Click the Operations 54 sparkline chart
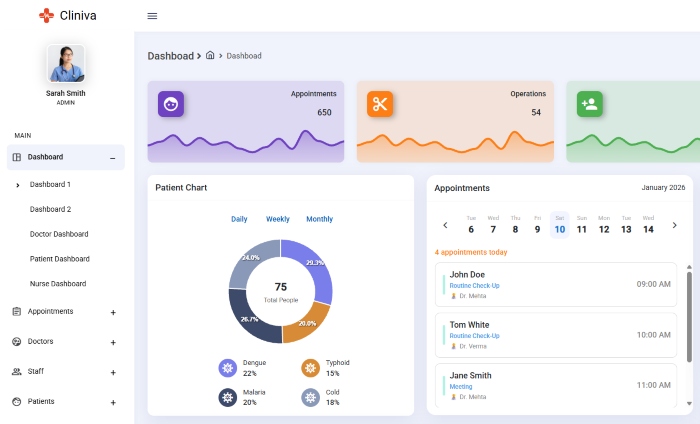 455,145
